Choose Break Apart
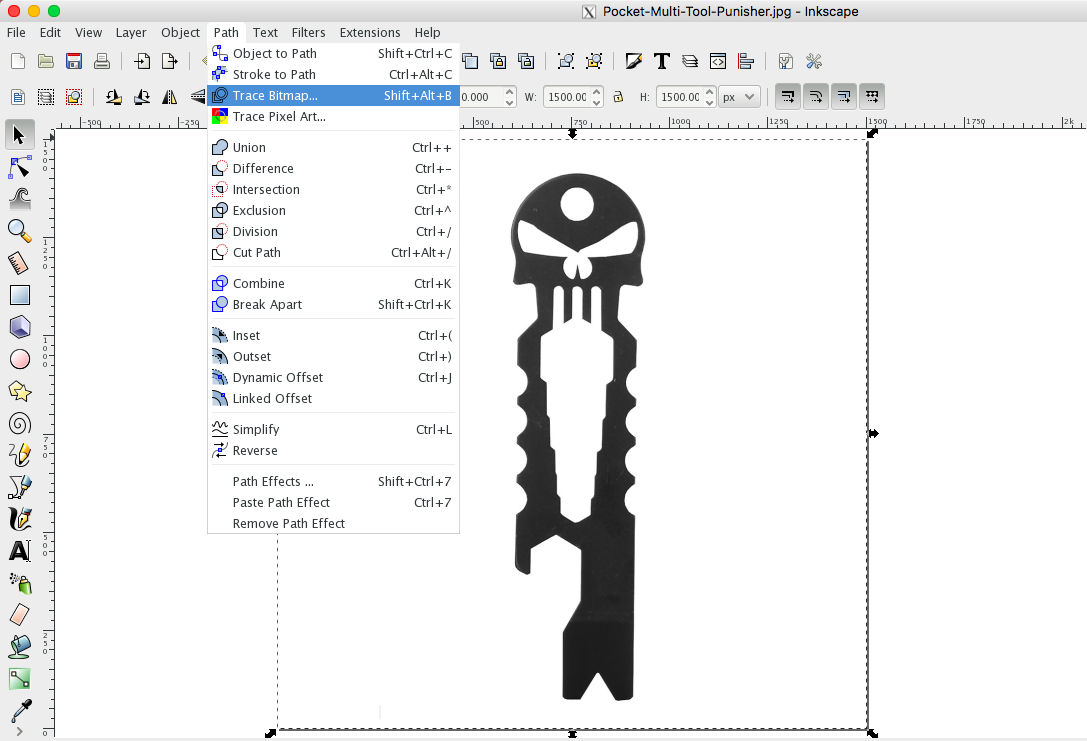Image resolution: width=1087 pixels, height=741 pixels. 333,304
